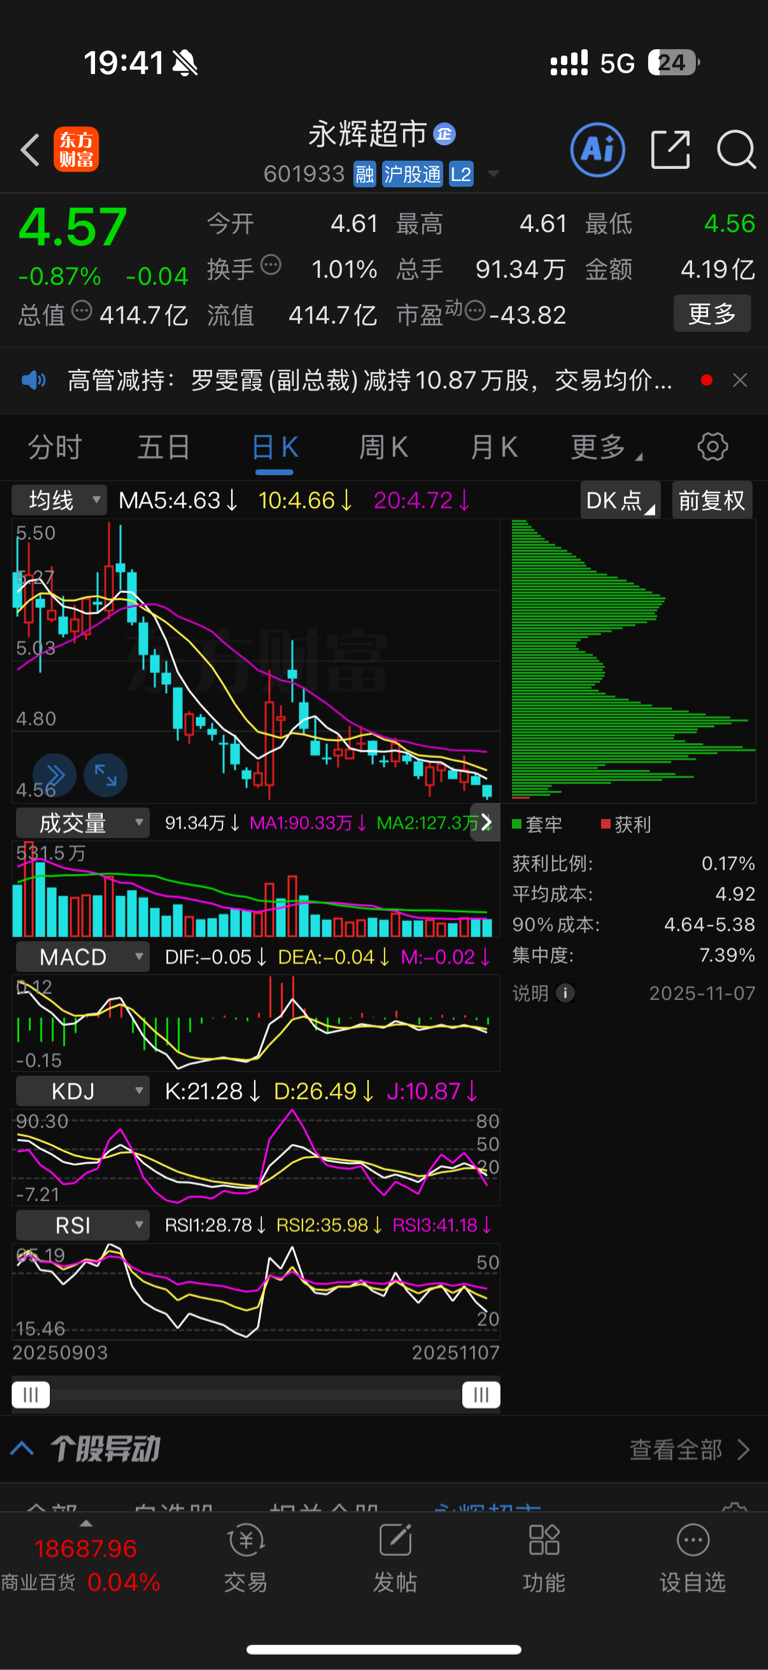Tap the 获利比例 0.17% row
The height and width of the screenshot is (1670, 768).
pyautogui.click(x=634, y=863)
